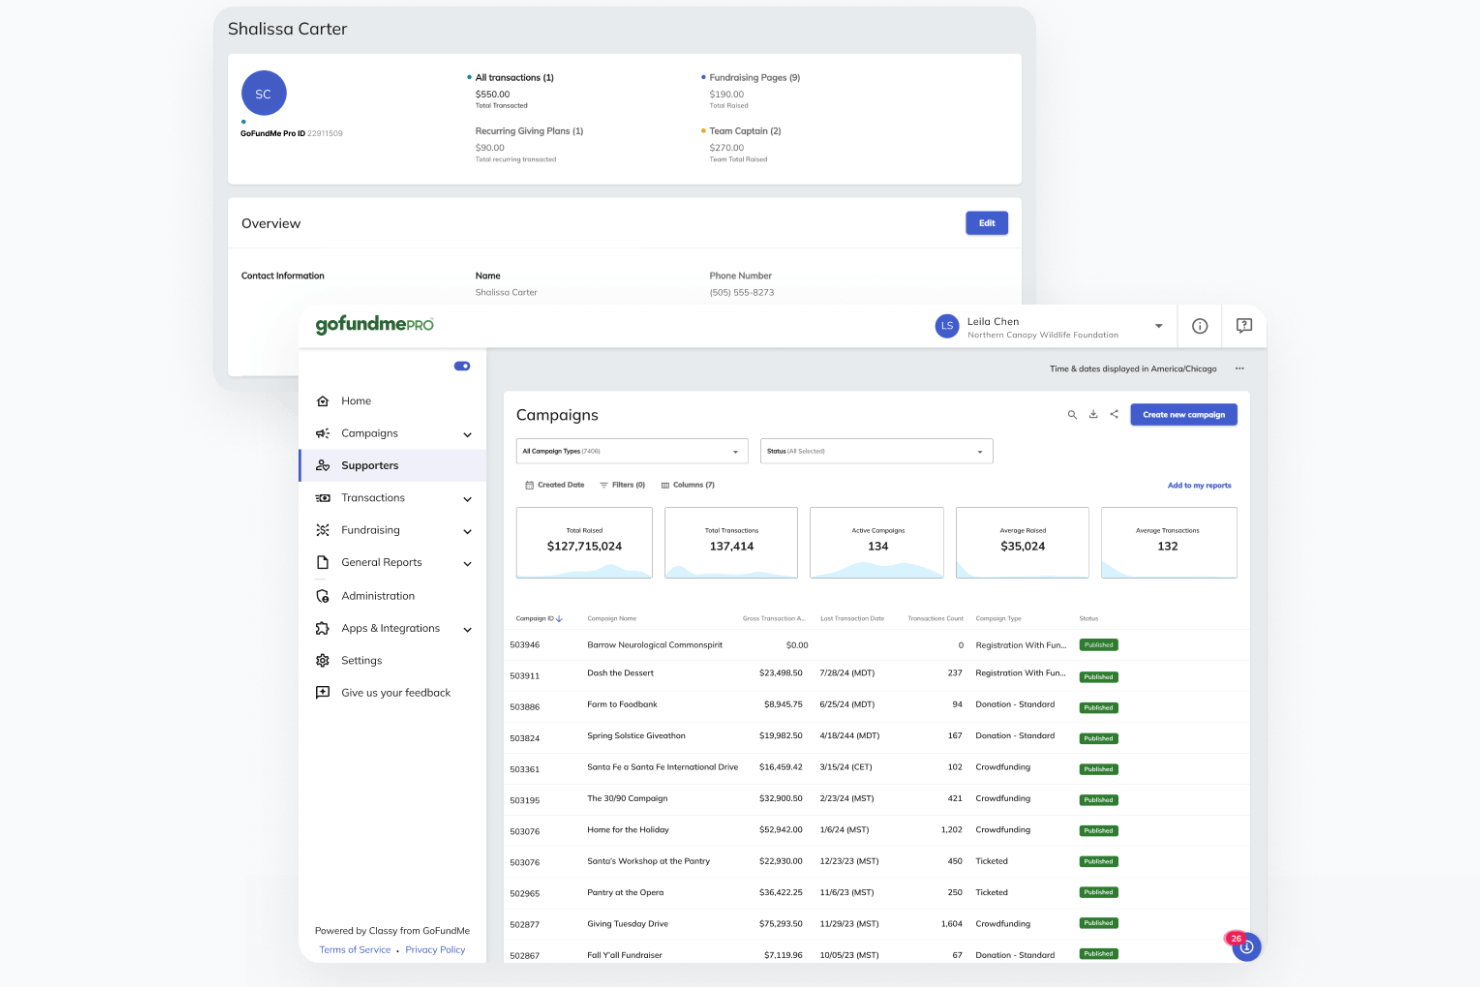The height and width of the screenshot is (987, 1480).
Task: Sort by Campaign ID using the arrow toggle
Action: (559, 618)
